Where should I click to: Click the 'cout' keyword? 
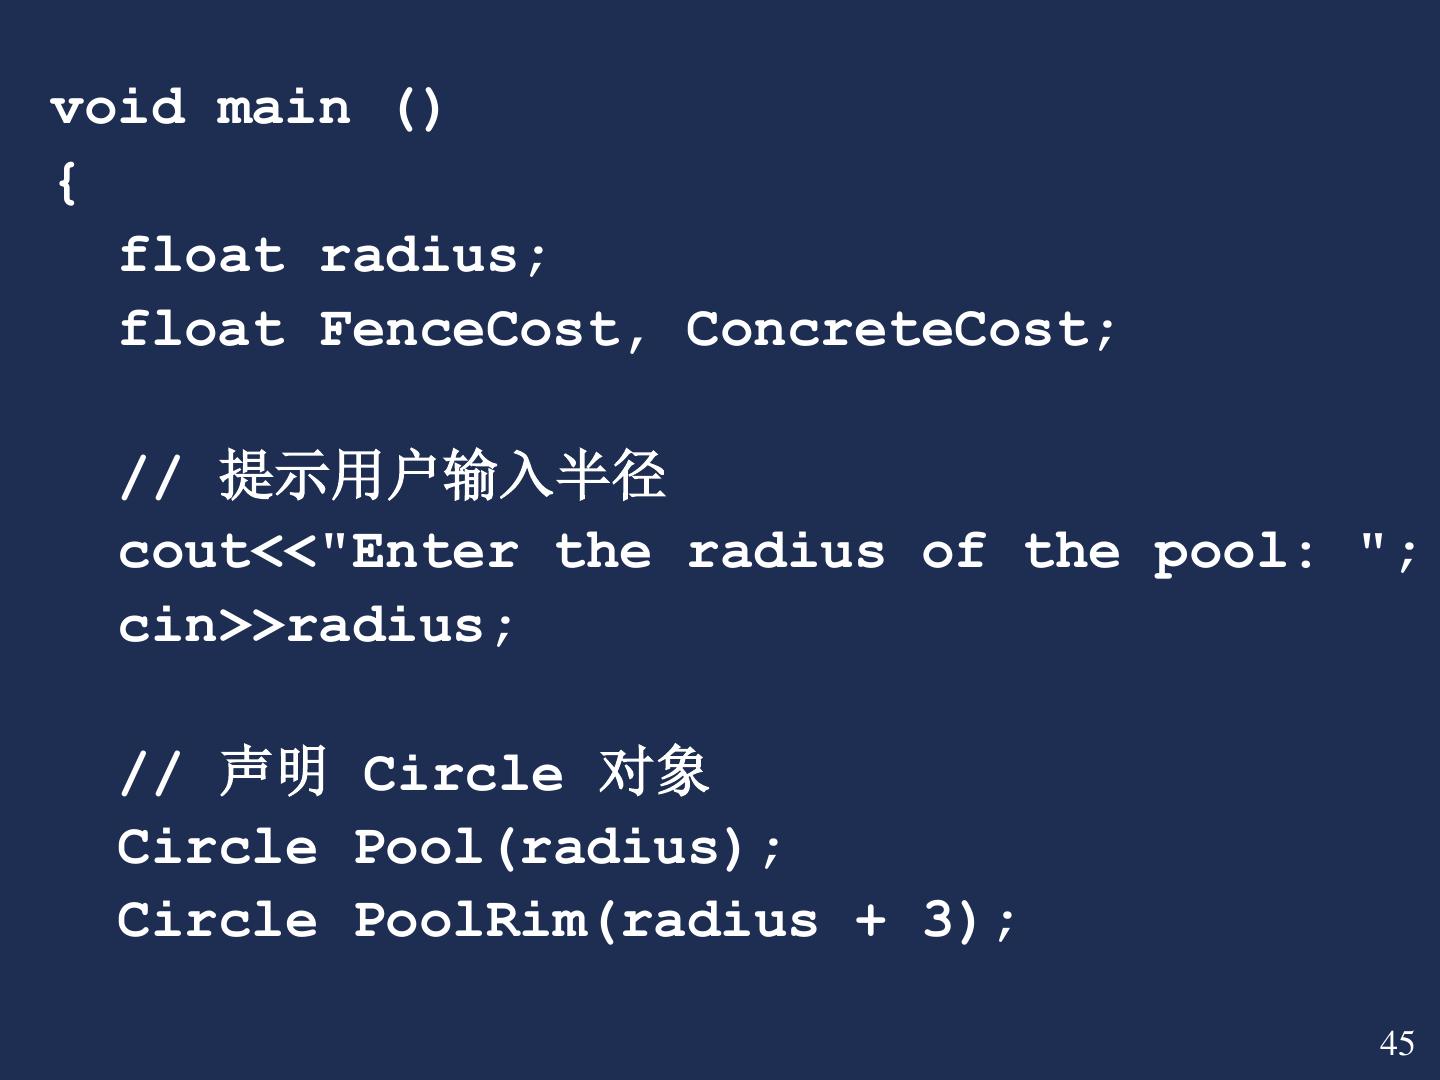point(184,551)
